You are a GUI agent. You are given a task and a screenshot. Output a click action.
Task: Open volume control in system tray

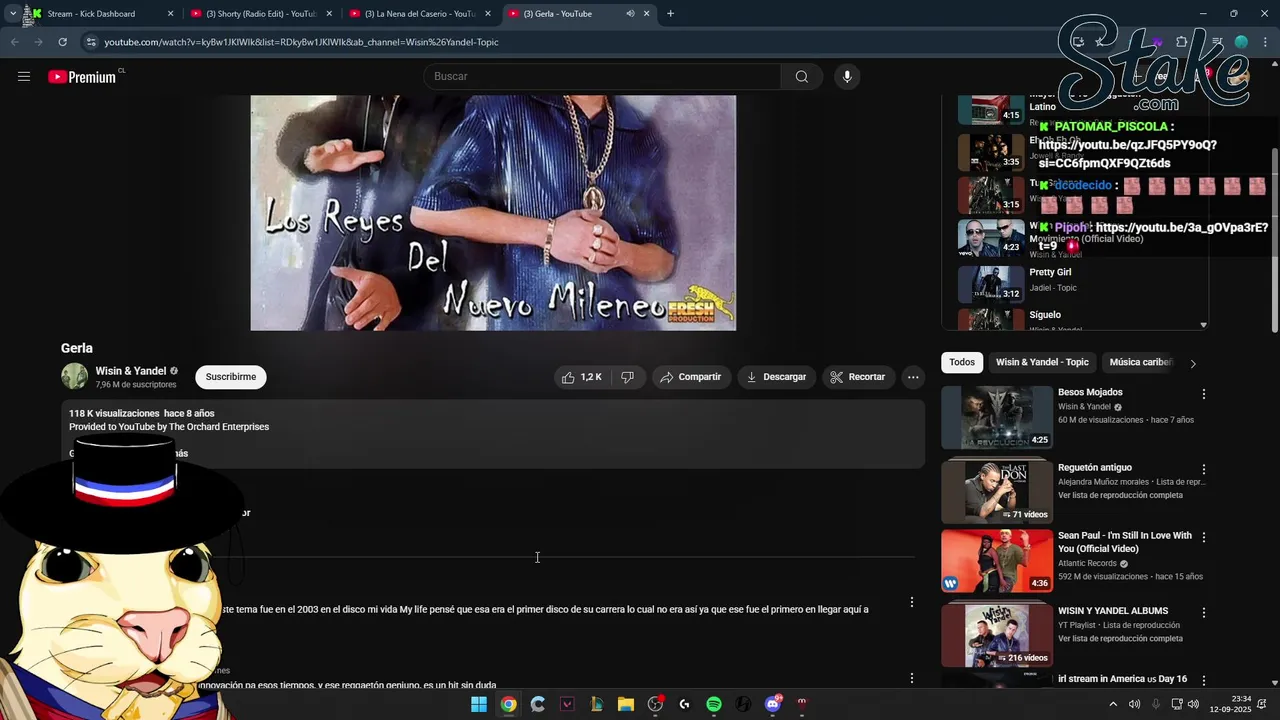pyautogui.click(x=1193, y=704)
